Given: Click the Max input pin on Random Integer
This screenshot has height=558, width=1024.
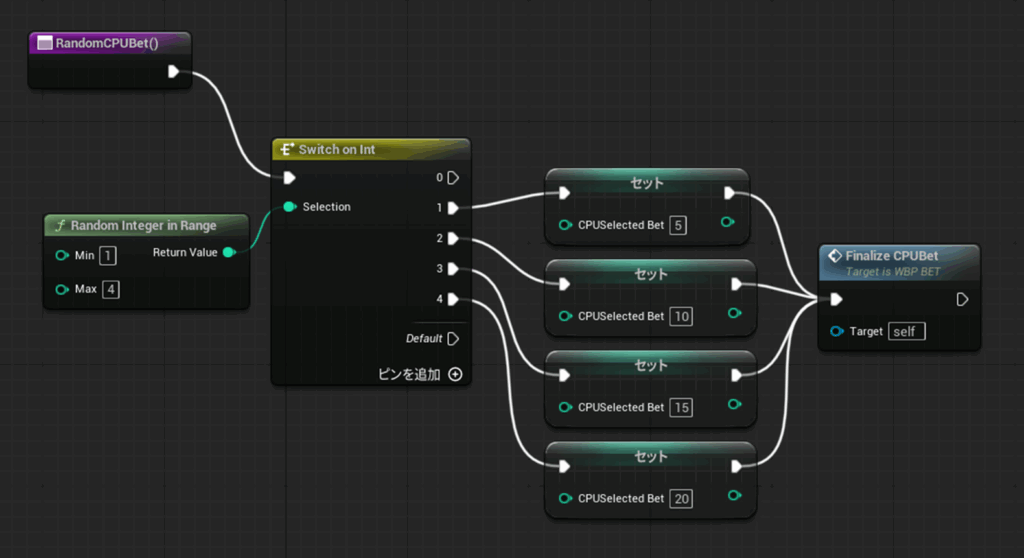Looking at the screenshot, I should coord(62,290).
